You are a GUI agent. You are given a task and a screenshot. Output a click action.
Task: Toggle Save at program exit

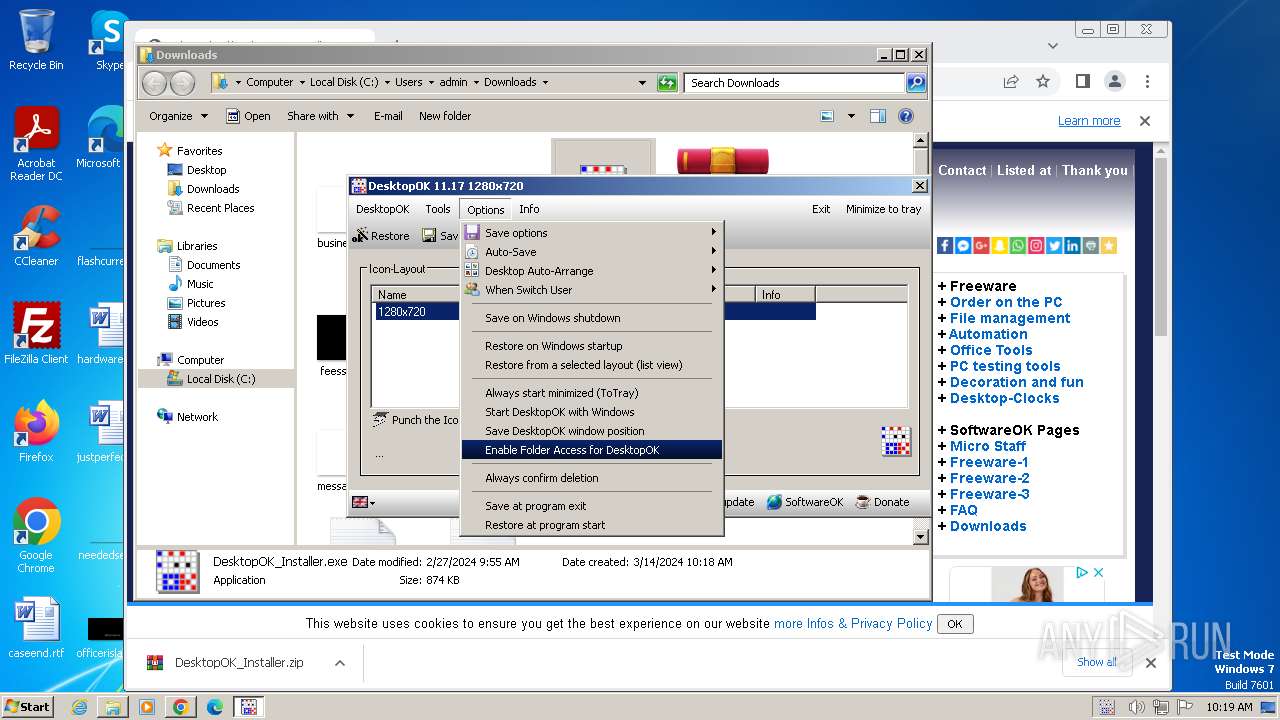coord(535,506)
